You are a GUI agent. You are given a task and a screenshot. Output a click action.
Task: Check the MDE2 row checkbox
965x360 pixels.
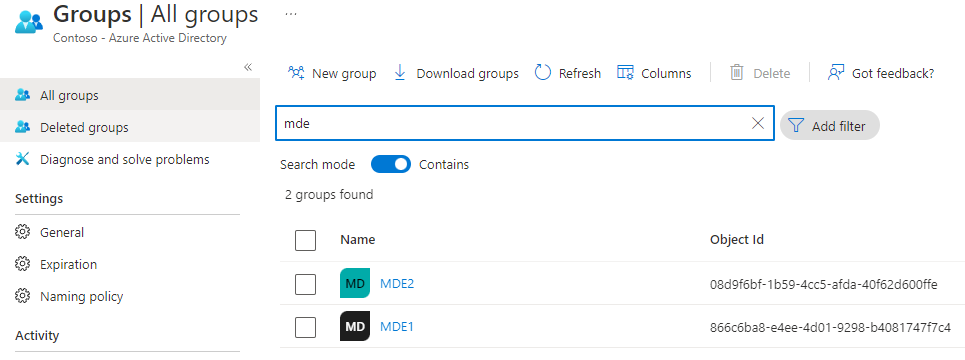(x=305, y=284)
